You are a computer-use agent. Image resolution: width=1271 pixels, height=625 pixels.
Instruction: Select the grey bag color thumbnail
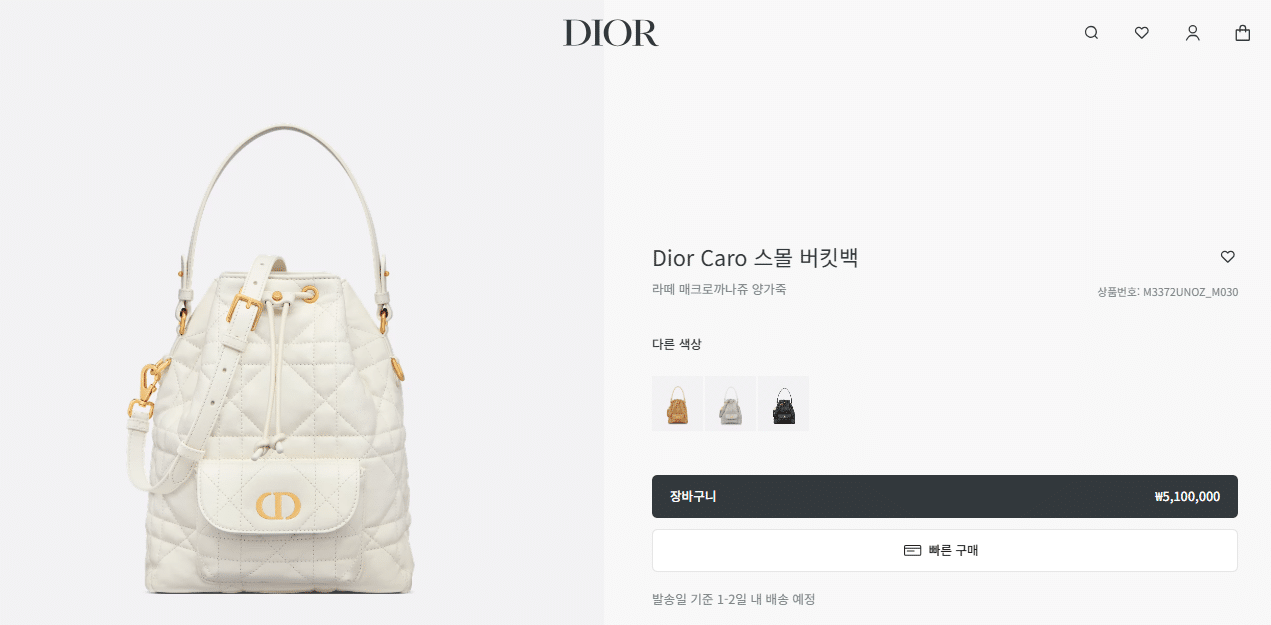click(730, 404)
